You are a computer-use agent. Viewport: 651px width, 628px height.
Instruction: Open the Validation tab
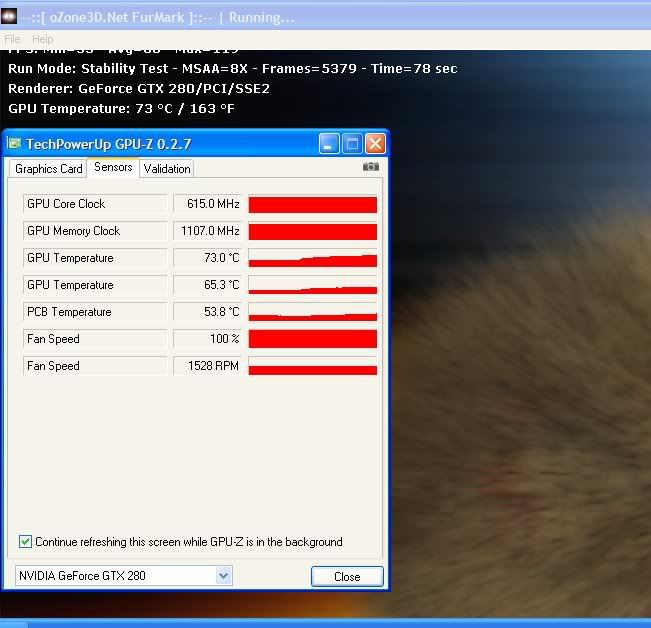click(167, 169)
